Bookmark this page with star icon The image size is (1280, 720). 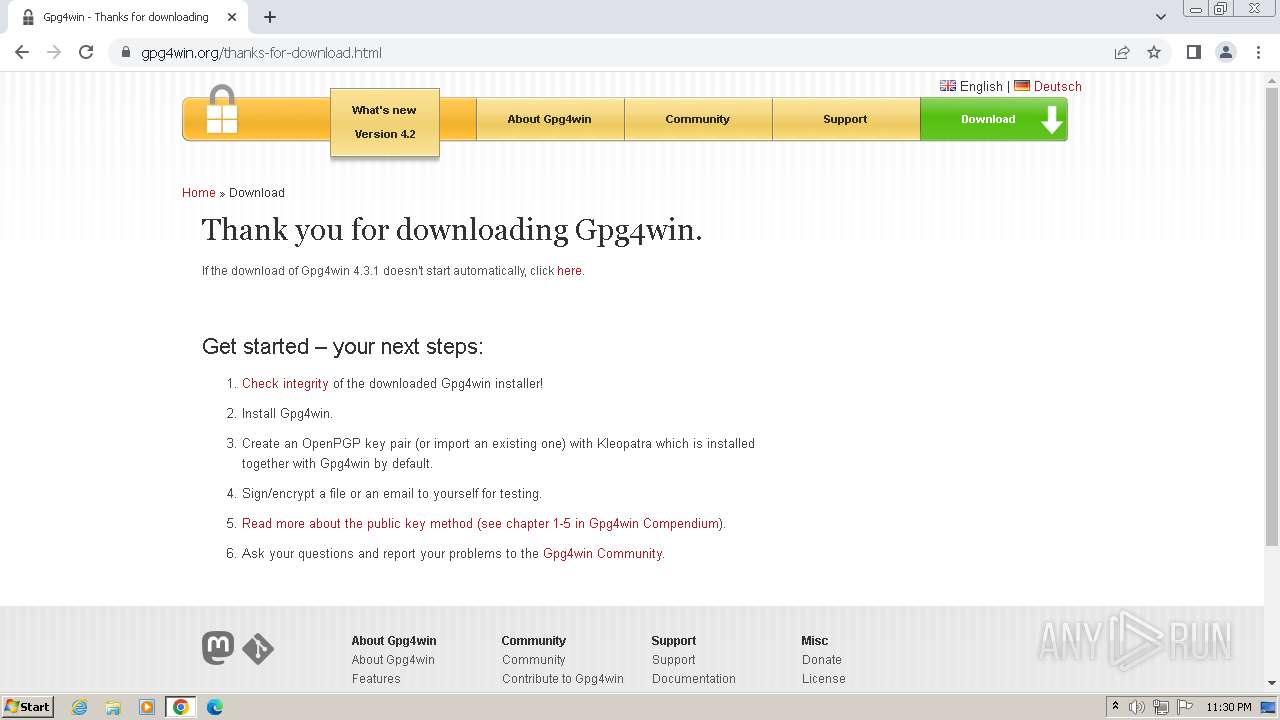[x=1154, y=53]
